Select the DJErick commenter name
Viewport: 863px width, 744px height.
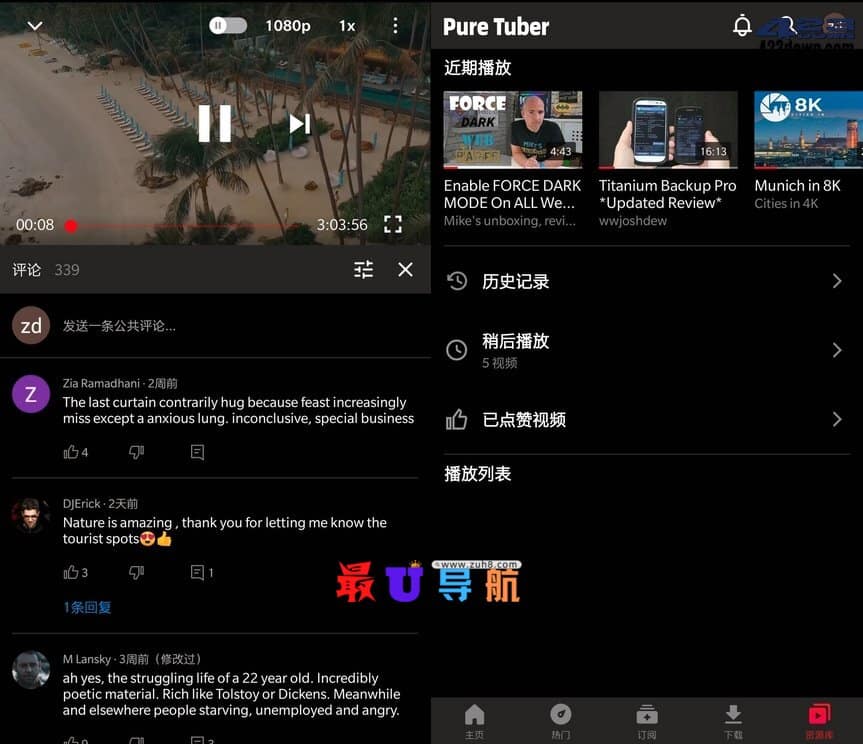[81, 504]
